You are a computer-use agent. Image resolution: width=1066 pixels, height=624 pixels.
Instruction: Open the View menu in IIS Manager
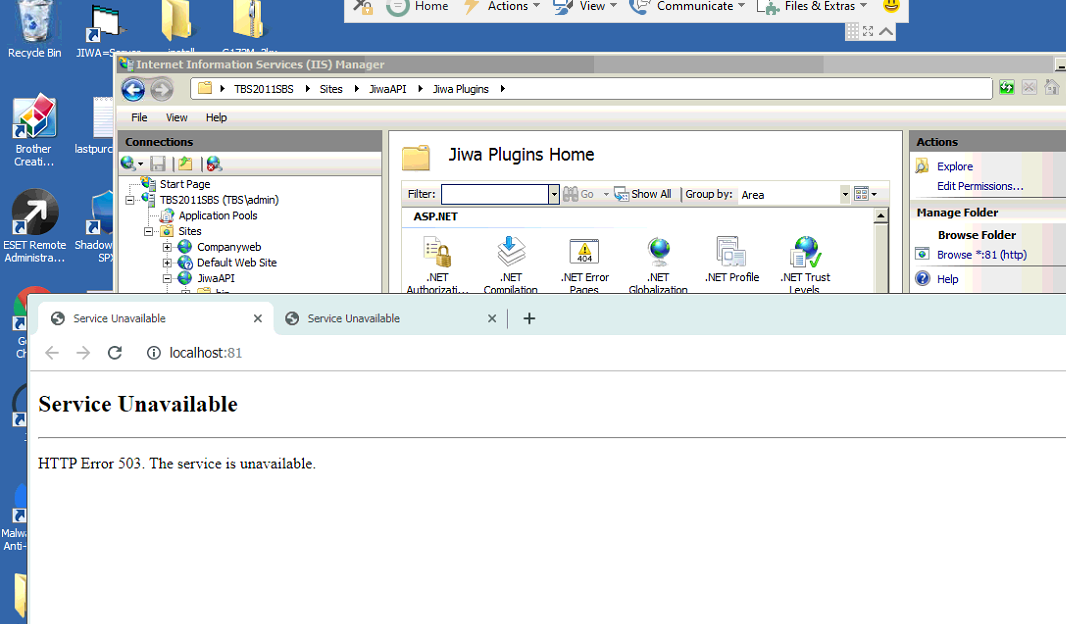click(176, 118)
